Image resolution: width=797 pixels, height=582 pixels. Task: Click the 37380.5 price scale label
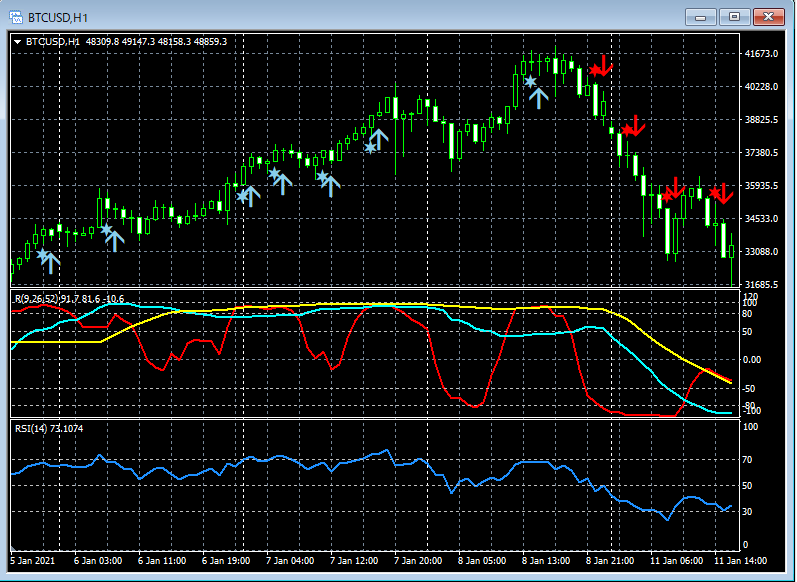click(x=761, y=153)
